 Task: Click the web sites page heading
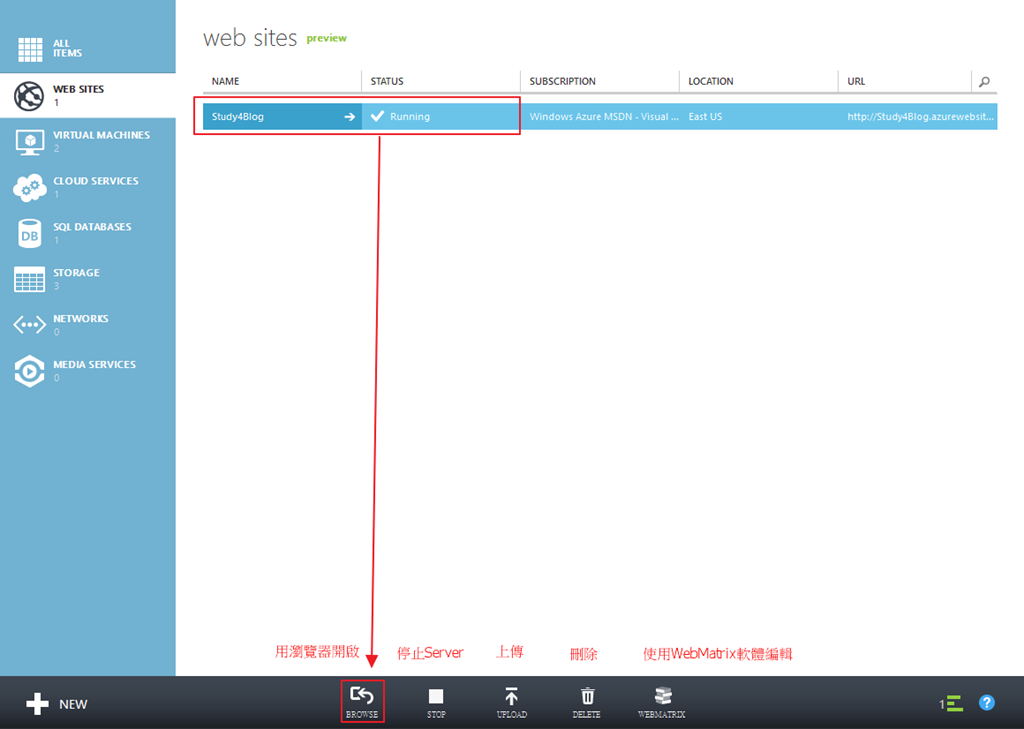pos(250,38)
